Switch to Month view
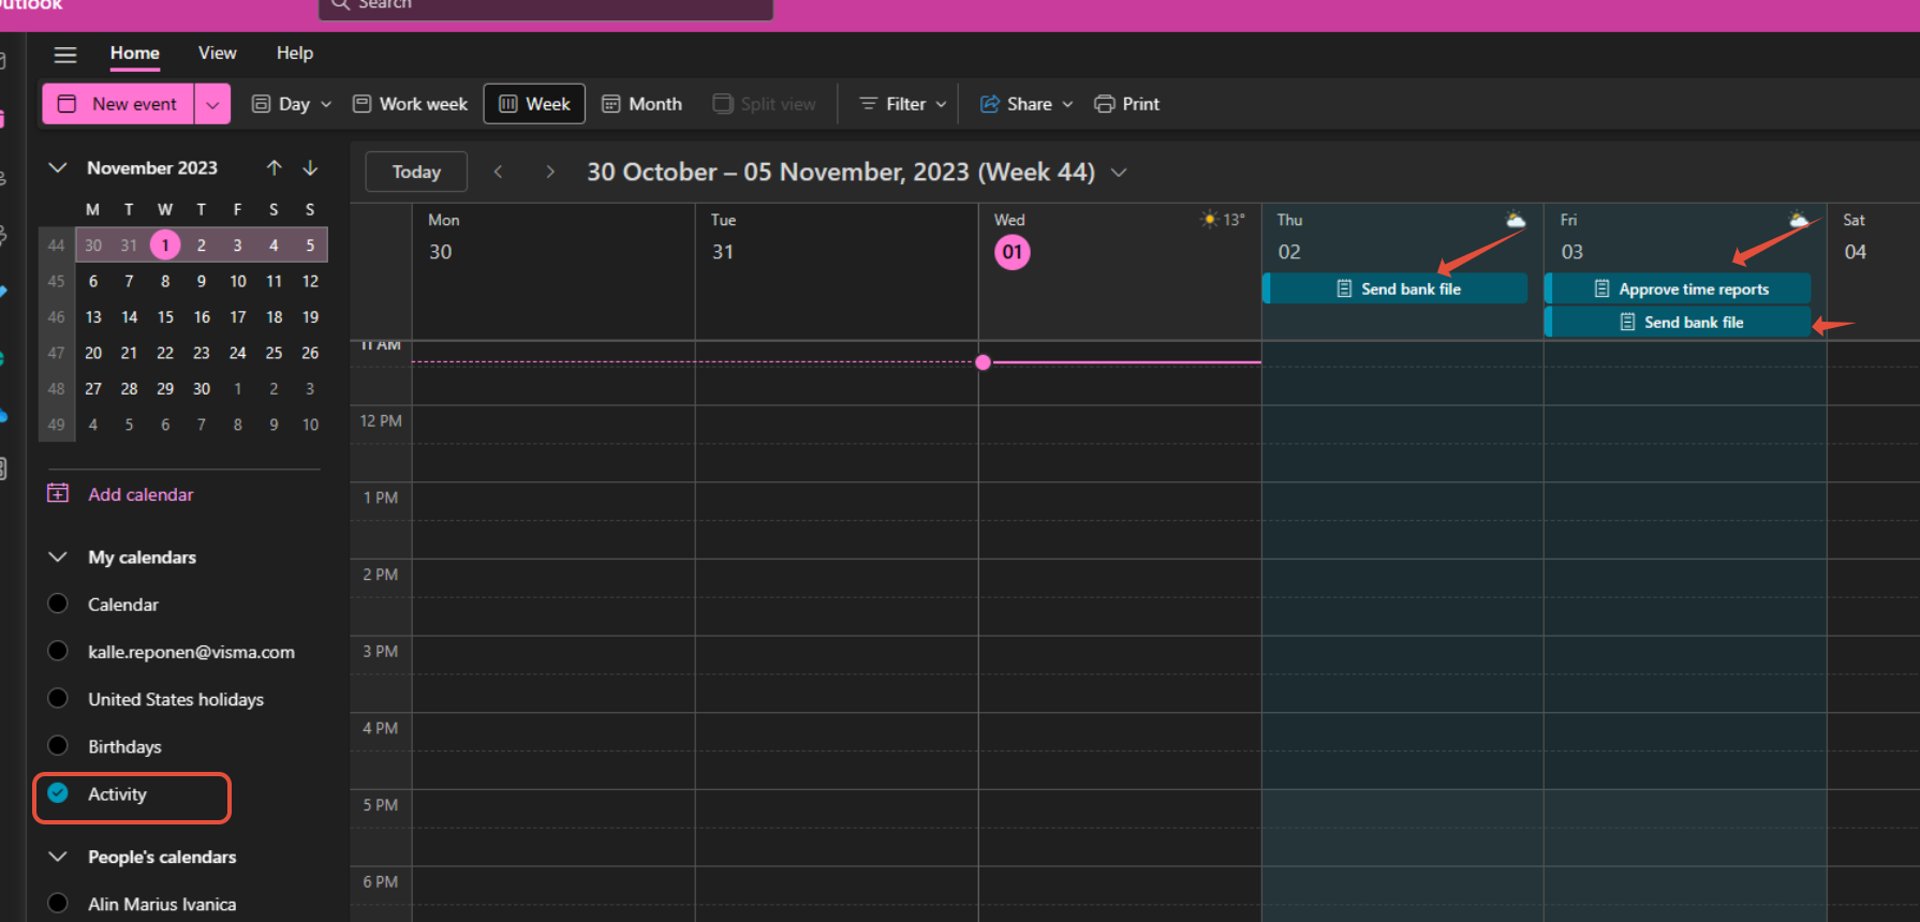 (x=642, y=104)
